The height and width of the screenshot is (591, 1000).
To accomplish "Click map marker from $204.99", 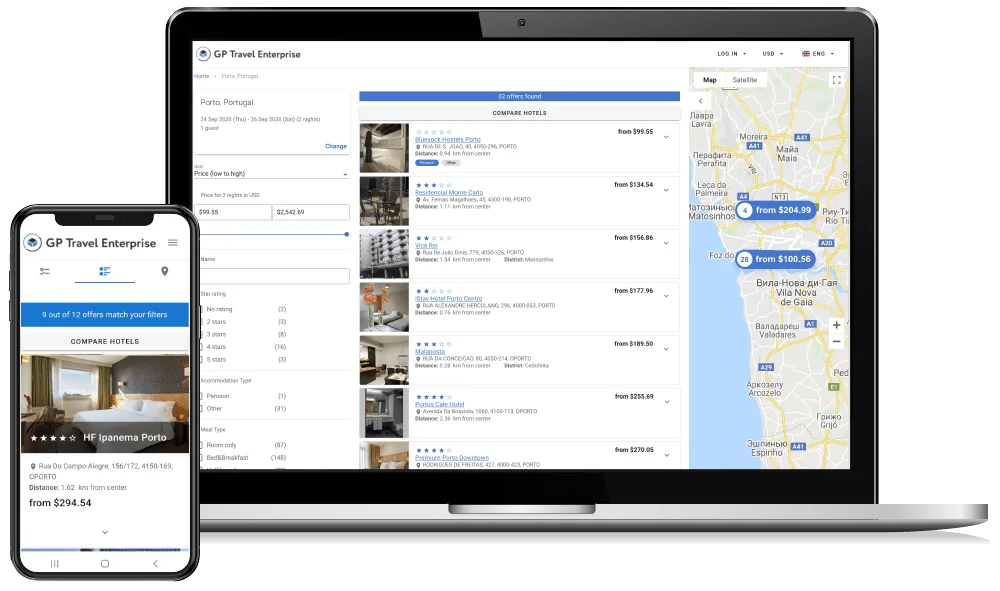I will click(776, 210).
